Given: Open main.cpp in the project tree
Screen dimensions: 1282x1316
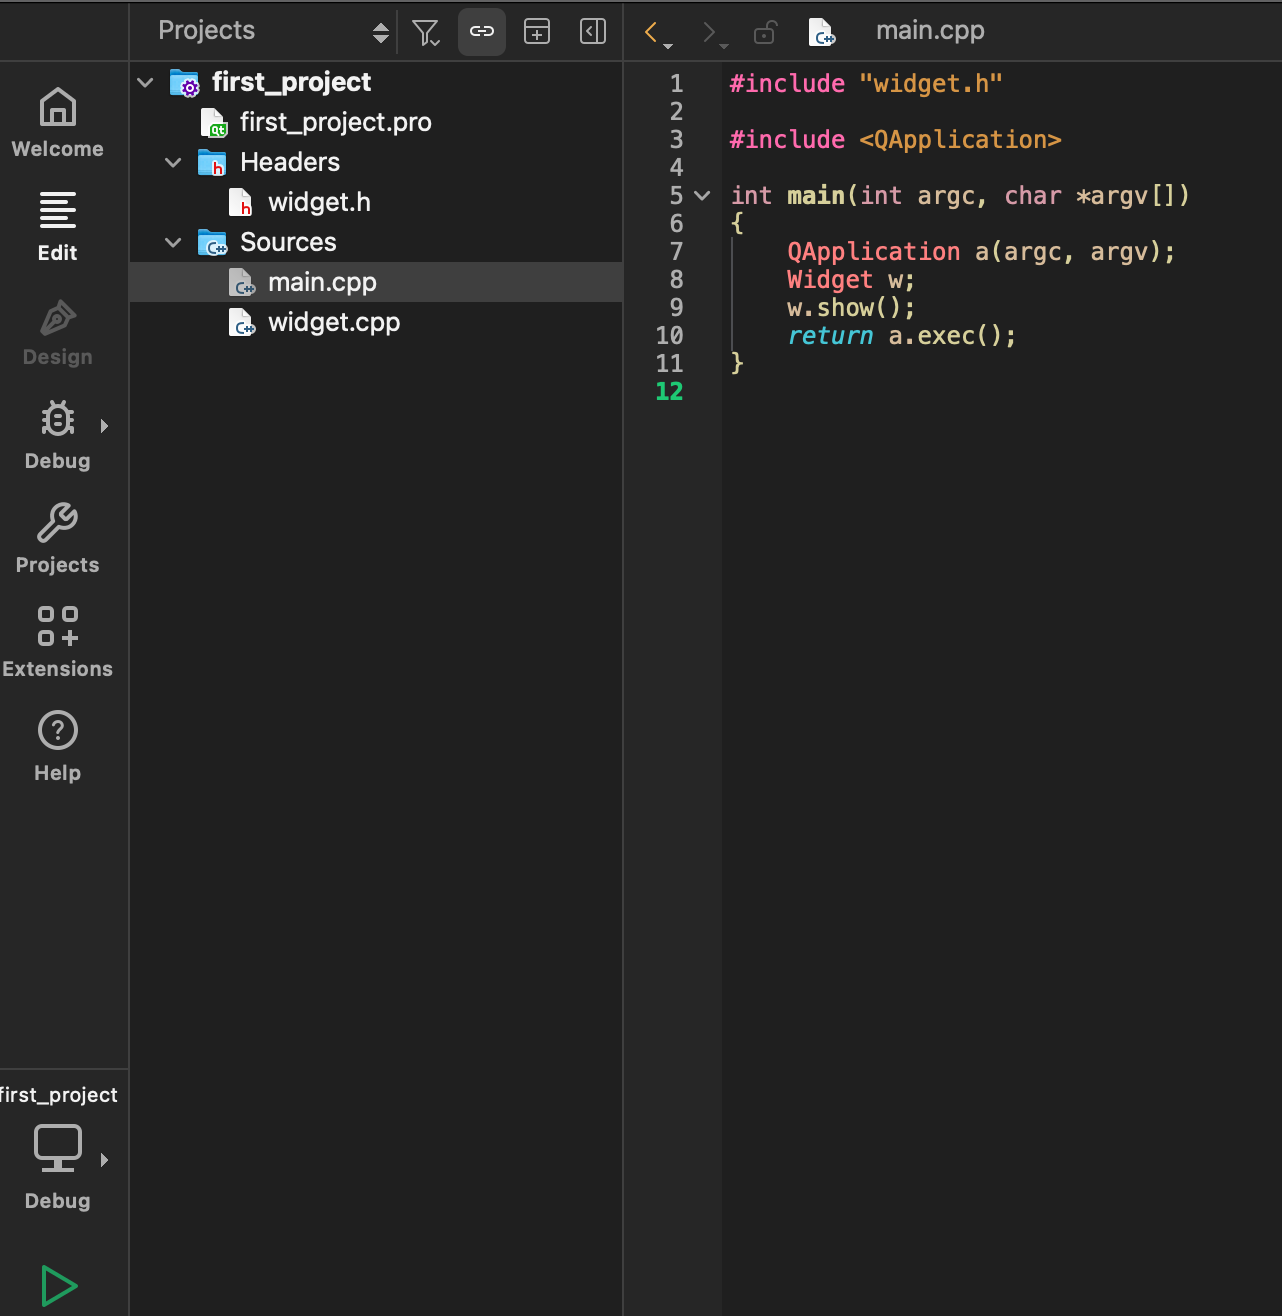Looking at the screenshot, I should pos(322,282).
